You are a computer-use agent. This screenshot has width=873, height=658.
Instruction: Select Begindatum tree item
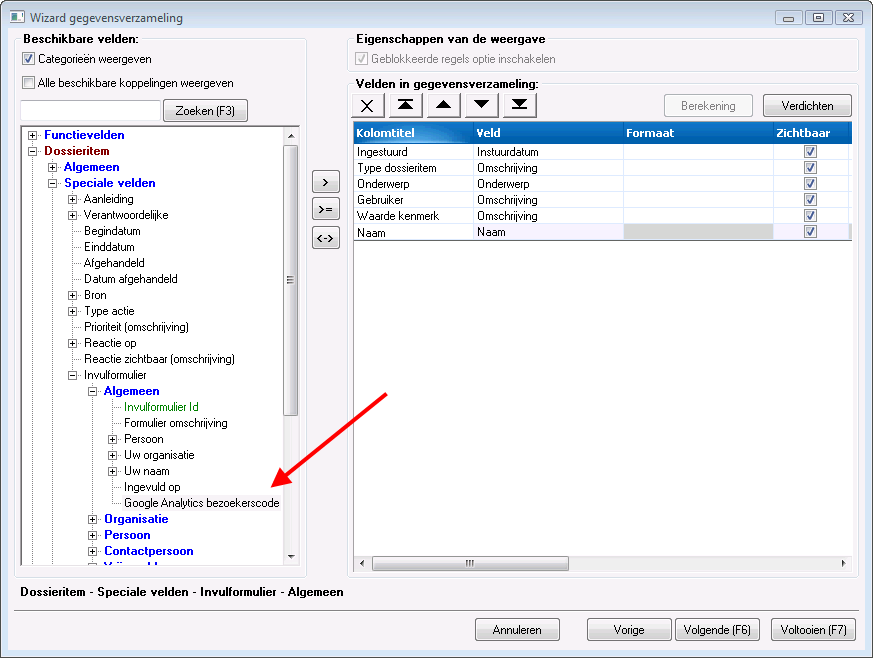112,231
